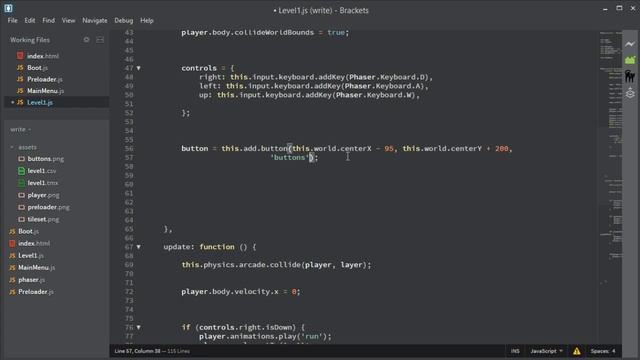Open the Debug menu
The image size is (640, 360).
(124, 20)
